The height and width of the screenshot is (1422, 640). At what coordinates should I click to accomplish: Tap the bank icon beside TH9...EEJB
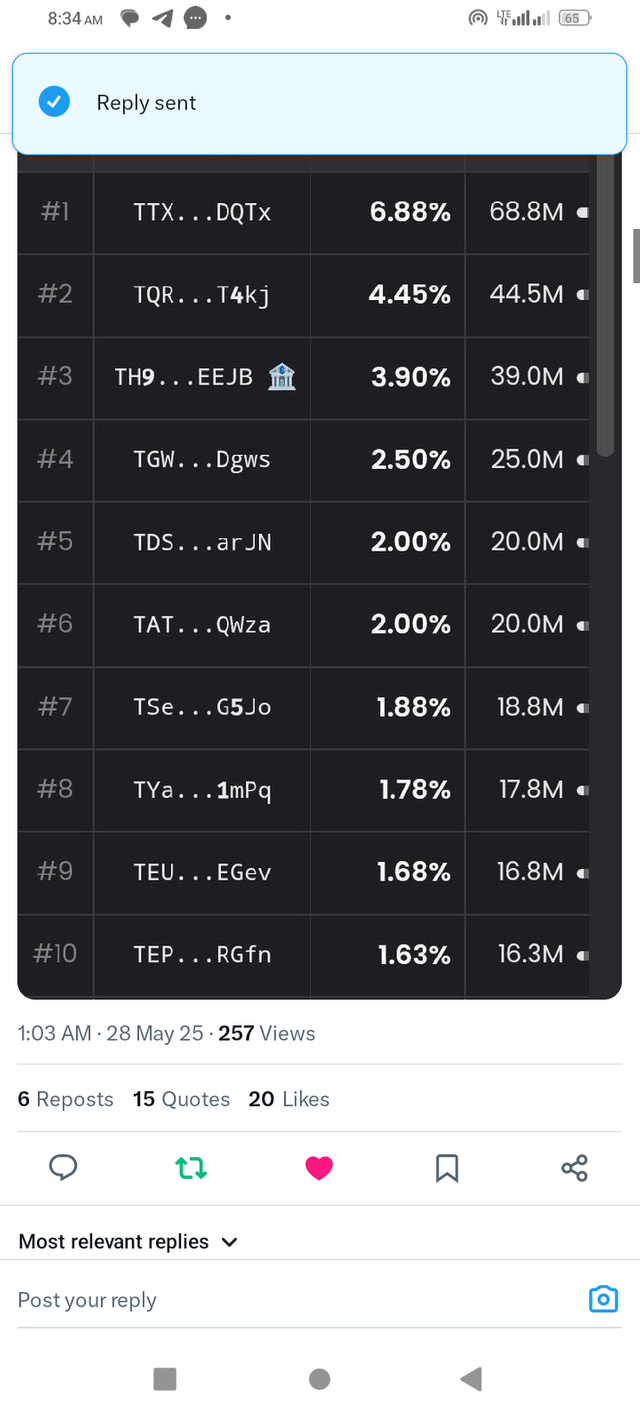pyautogui.click(x=282, y=377)
